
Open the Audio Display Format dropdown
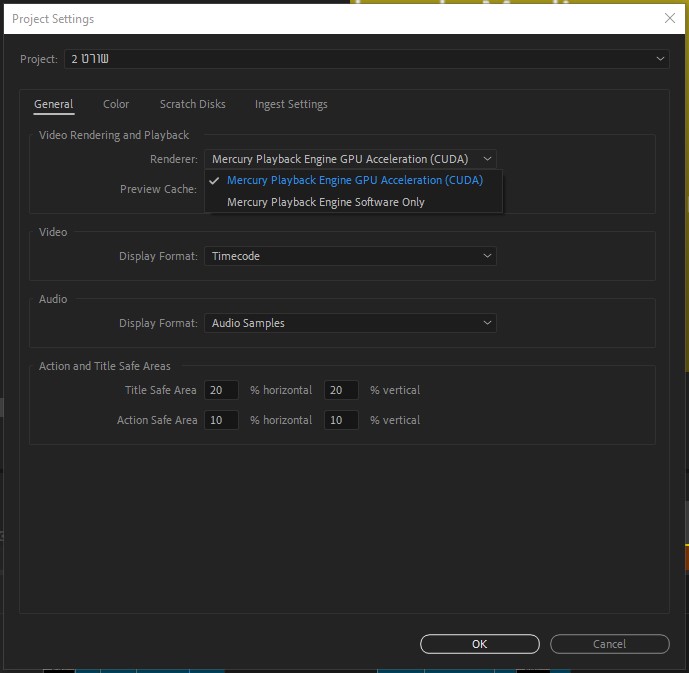(350, 323)
